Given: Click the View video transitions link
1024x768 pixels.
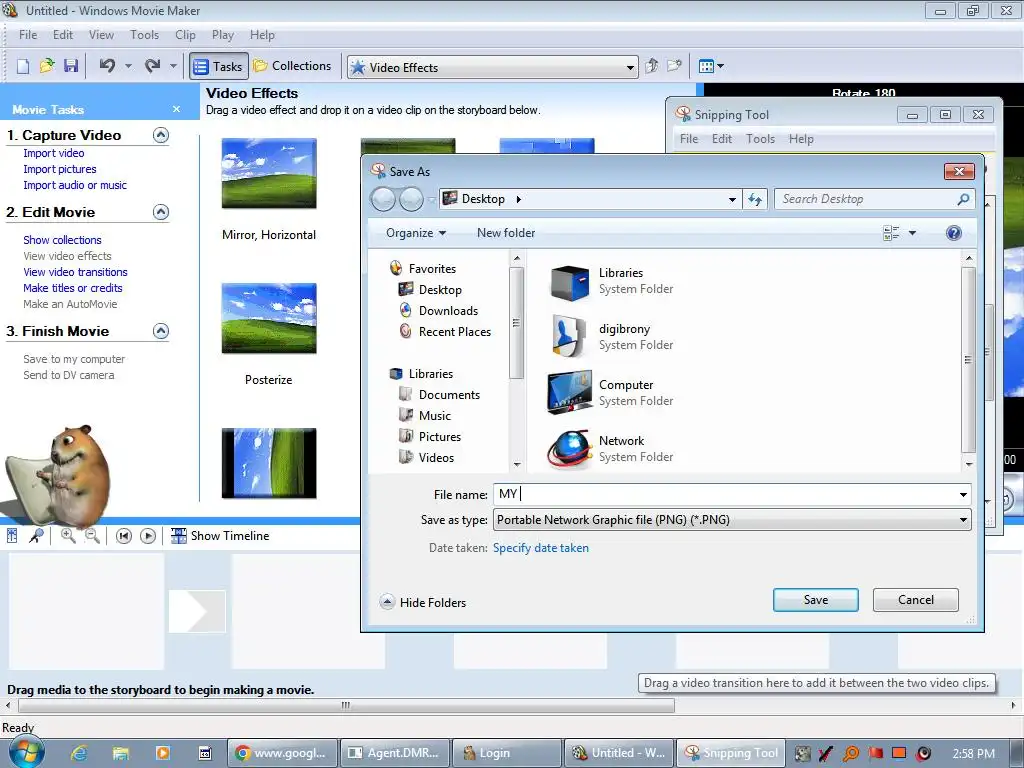Looking at the screenshot, I should click(75, 272).
